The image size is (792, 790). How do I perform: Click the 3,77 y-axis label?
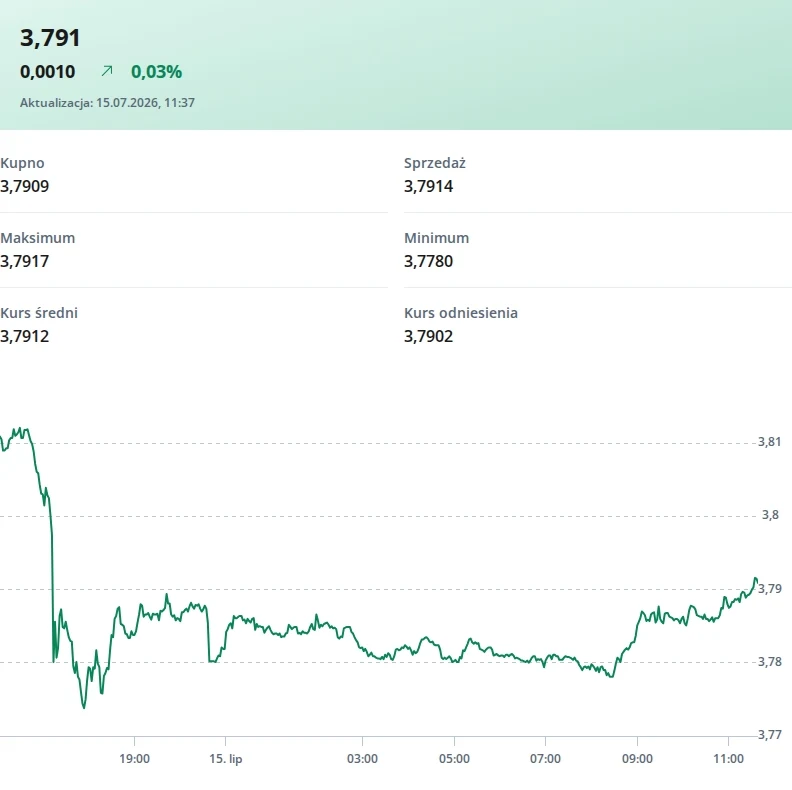(x=770, y=735)
